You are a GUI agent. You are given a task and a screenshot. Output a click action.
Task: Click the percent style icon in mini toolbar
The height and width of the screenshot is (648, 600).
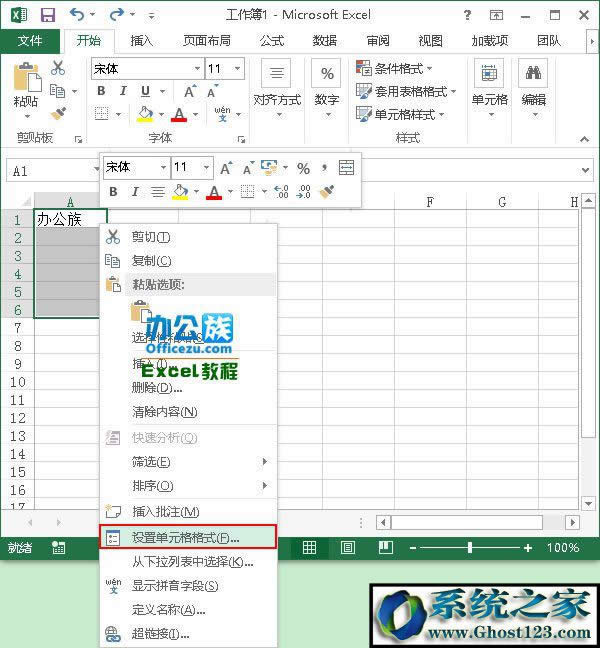click(302, 168)
